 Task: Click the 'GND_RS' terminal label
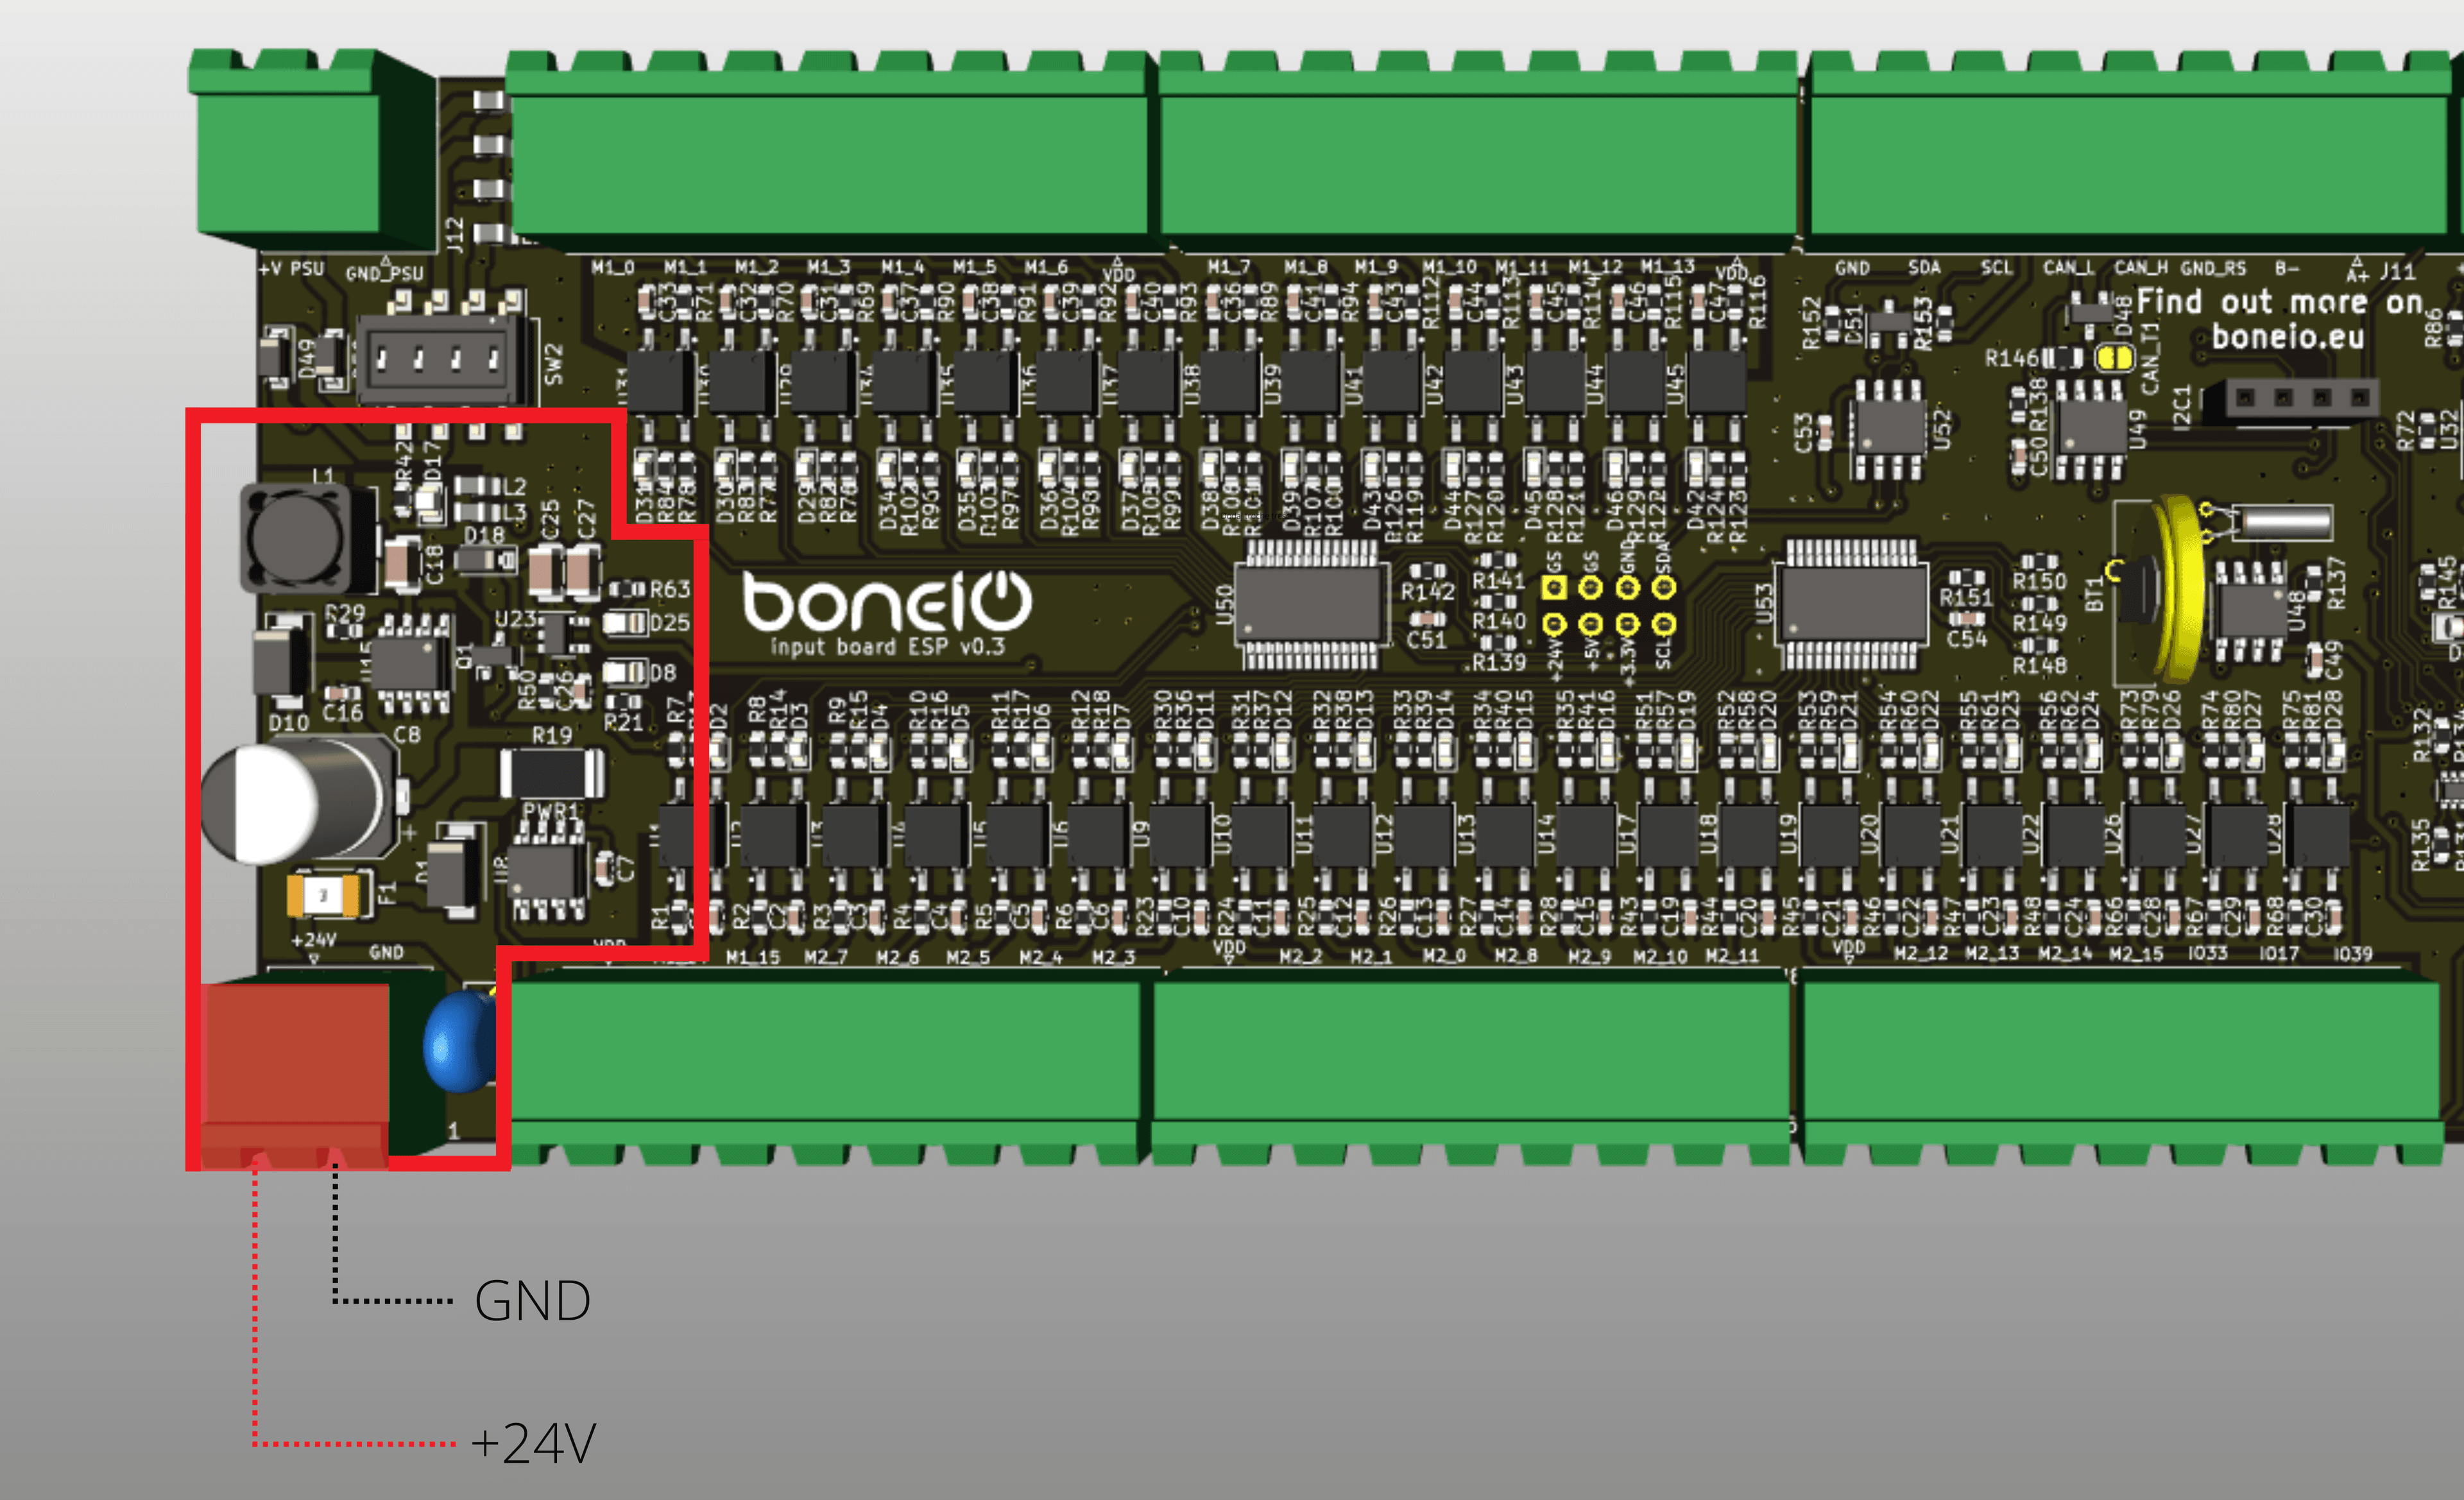tap(2213, 268)
